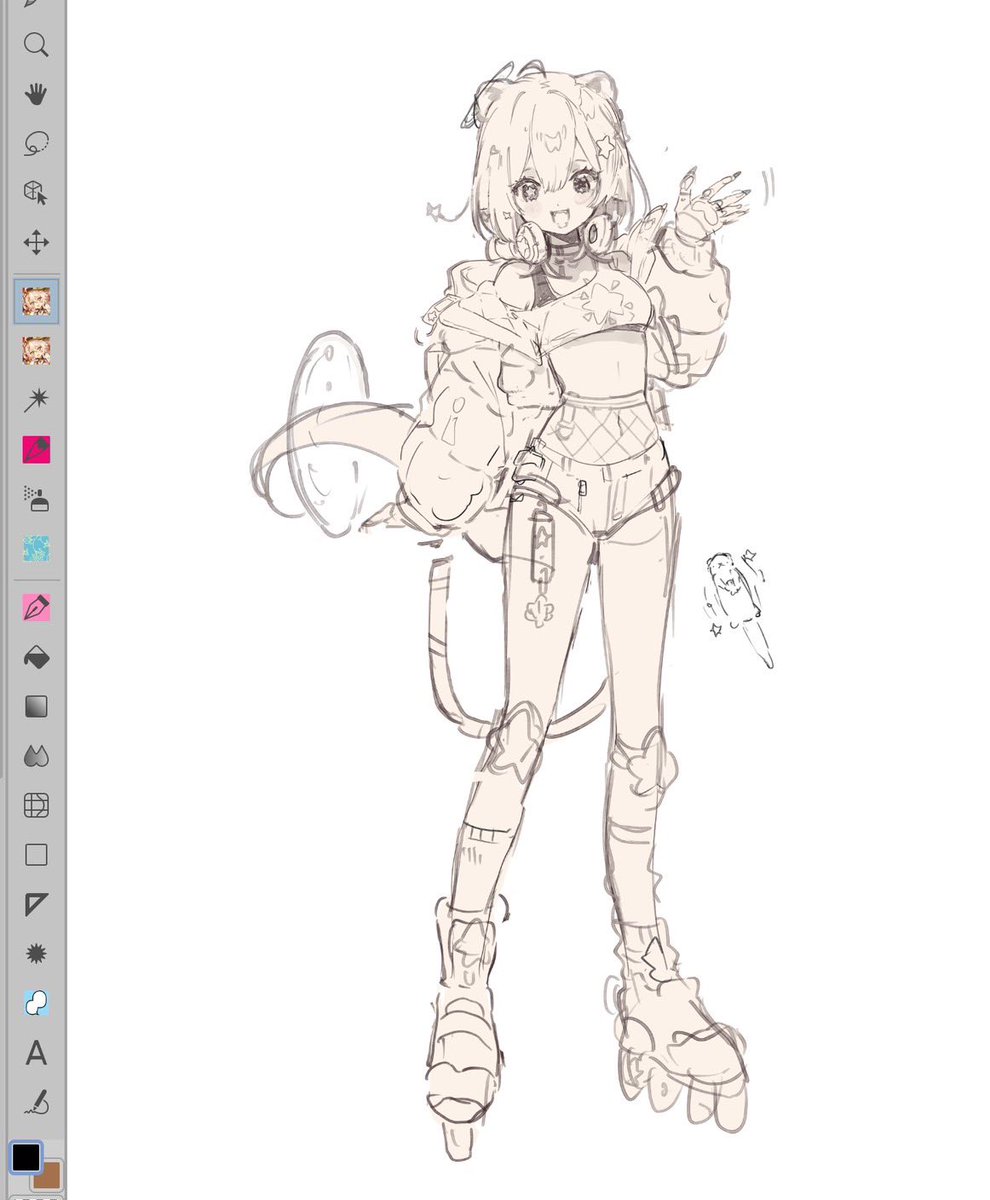Select the Auto select magic wand tool
This screenshot has height=1200, width=990.
tap(36, 400)
